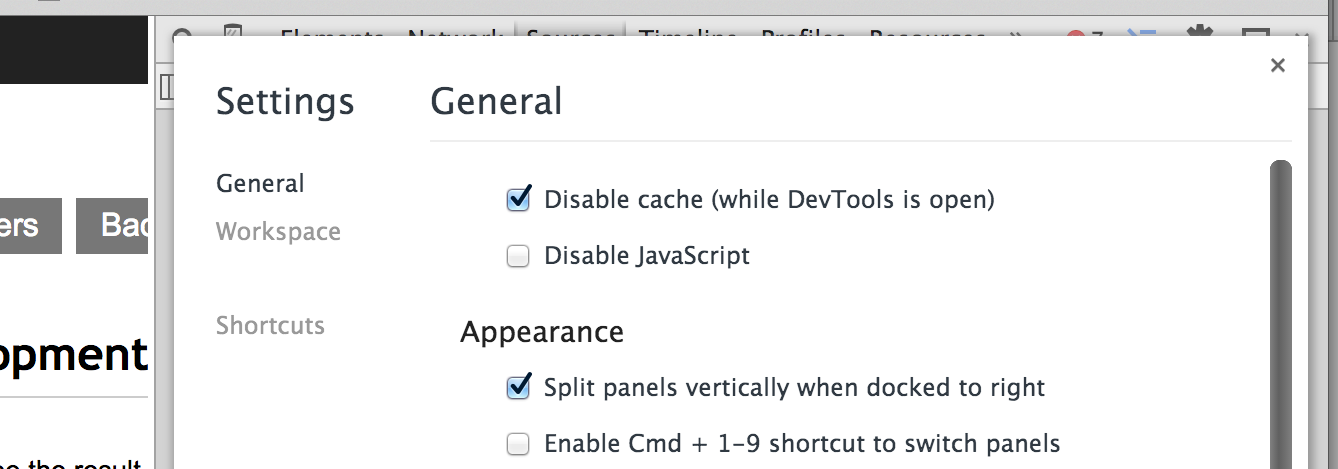1338x469 pixels.
Task: Close the Settings dialog with the X
Action: click(1277, 66)
